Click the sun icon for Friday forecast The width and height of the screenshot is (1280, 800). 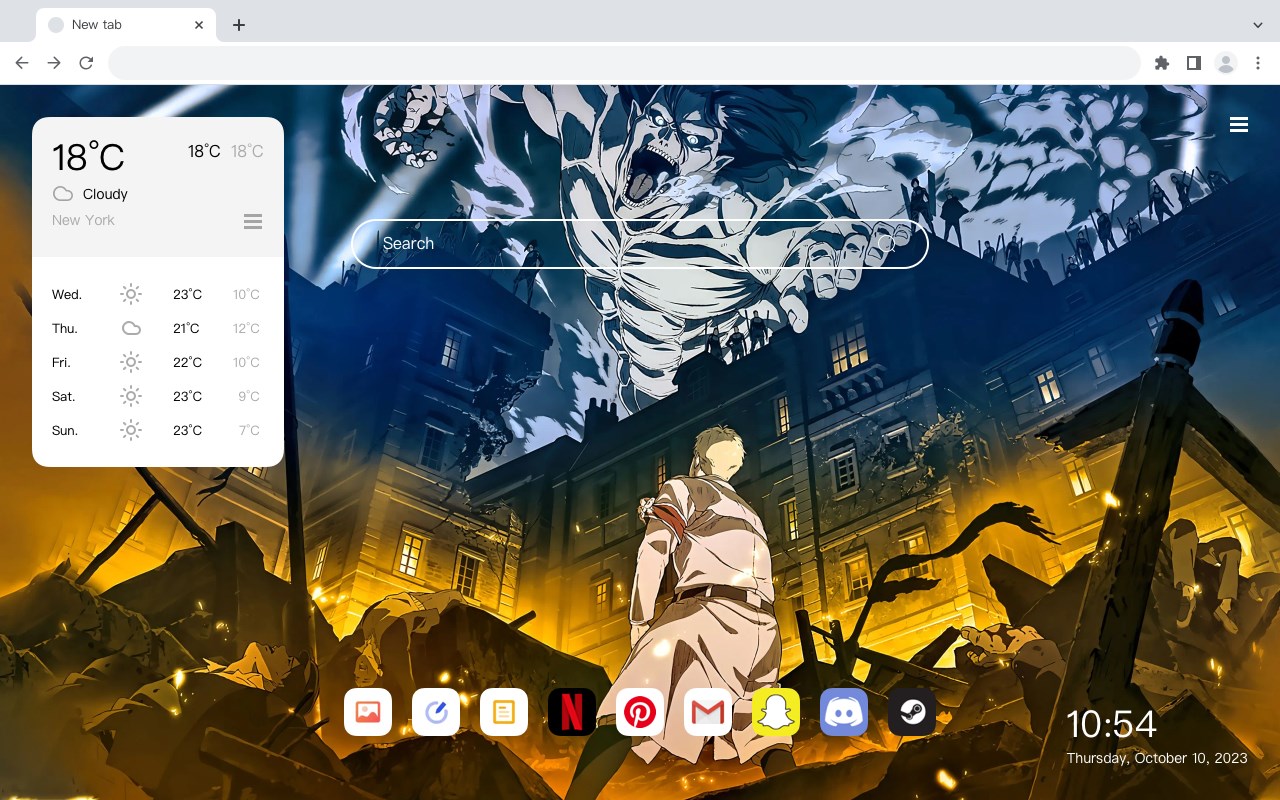131,362
